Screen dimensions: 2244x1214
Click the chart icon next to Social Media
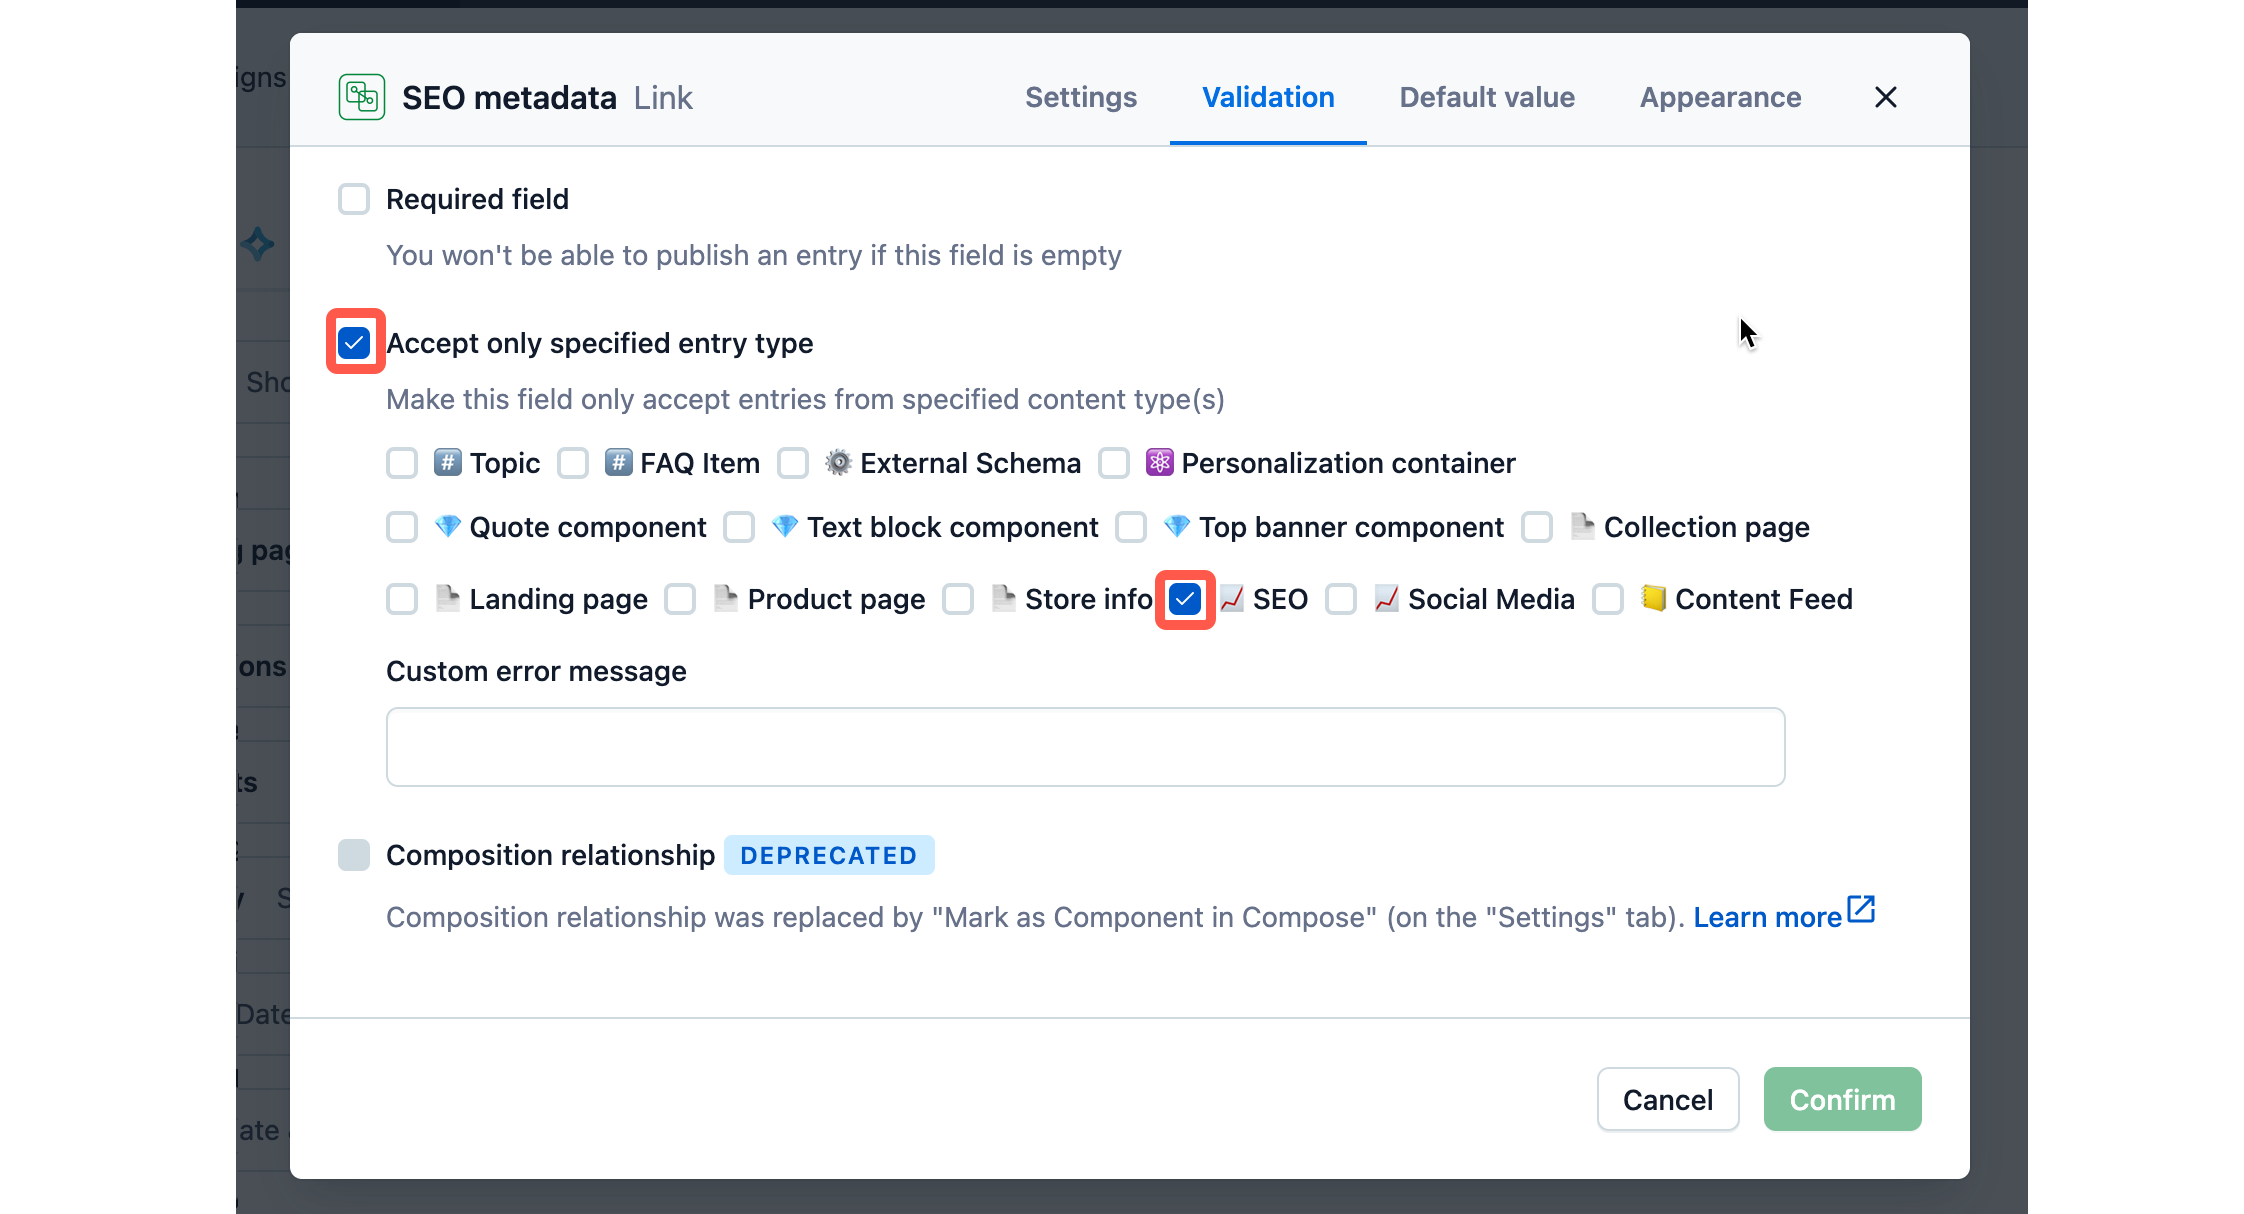tap(1386, 598)
